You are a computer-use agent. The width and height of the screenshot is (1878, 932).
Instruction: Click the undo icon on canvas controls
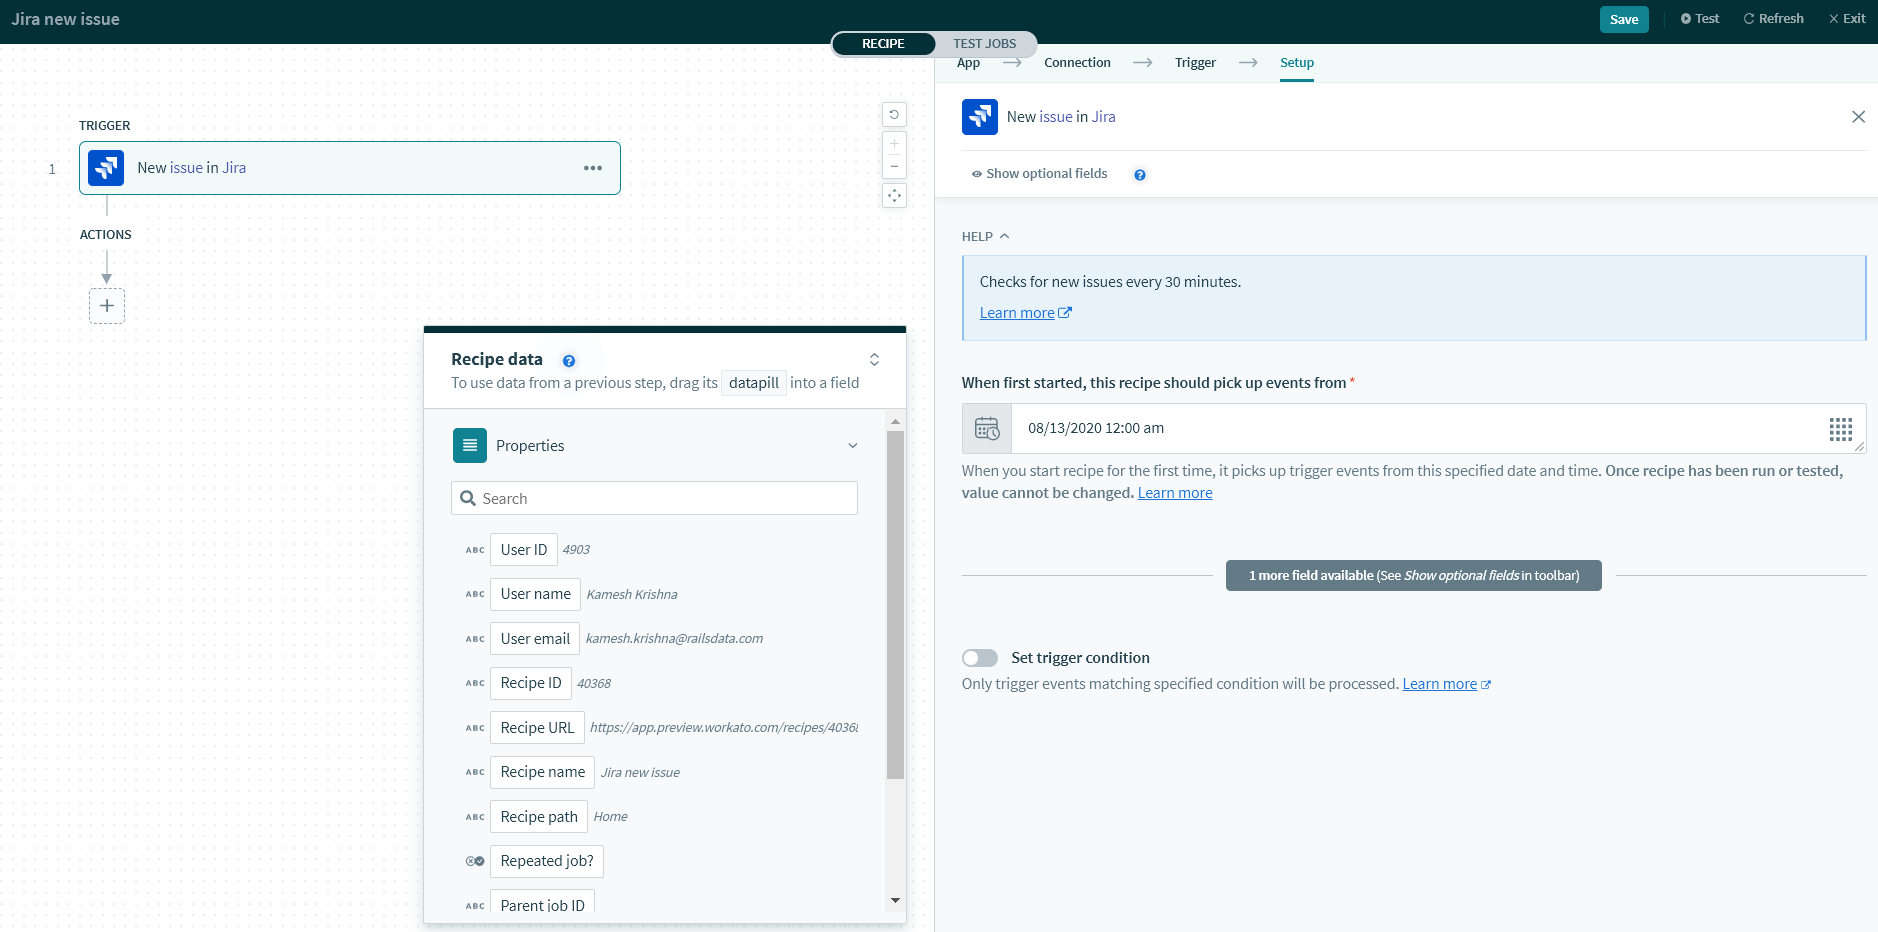pyautogui.click(x=894, y=115)
